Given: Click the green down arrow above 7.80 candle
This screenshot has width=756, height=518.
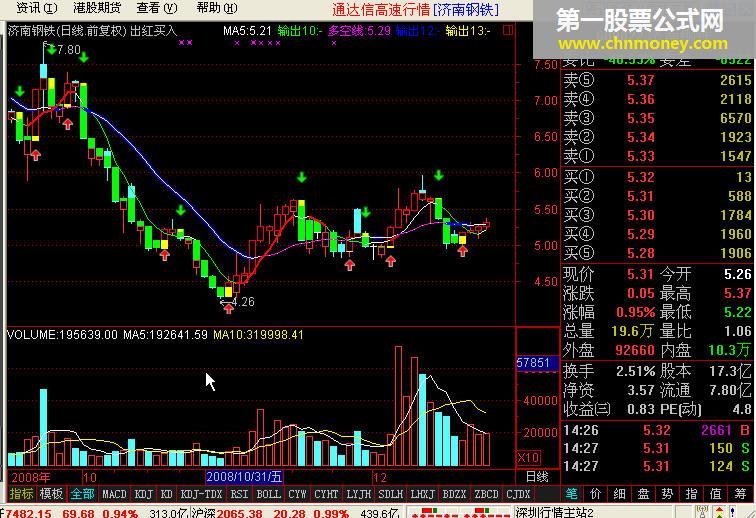Looking at the screenshot, I should click(x=51, y=49).
